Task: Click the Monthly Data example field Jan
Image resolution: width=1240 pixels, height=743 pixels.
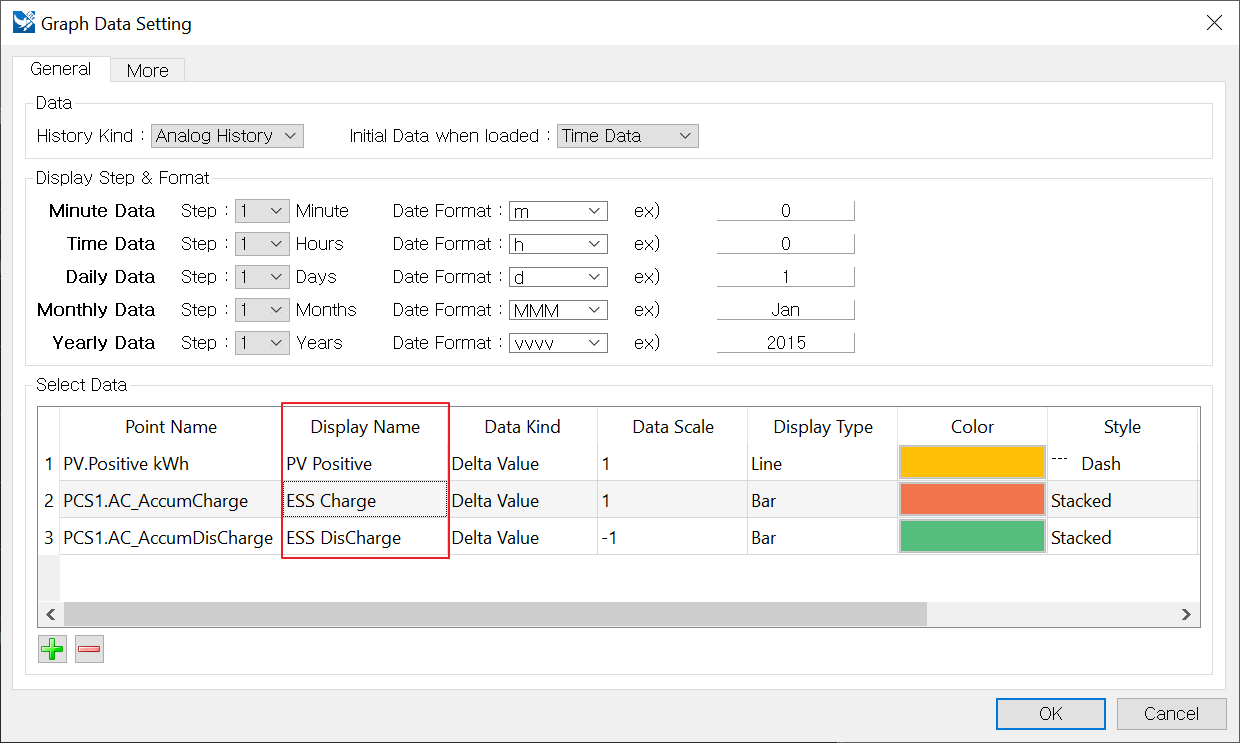Action: click(785, 310)
